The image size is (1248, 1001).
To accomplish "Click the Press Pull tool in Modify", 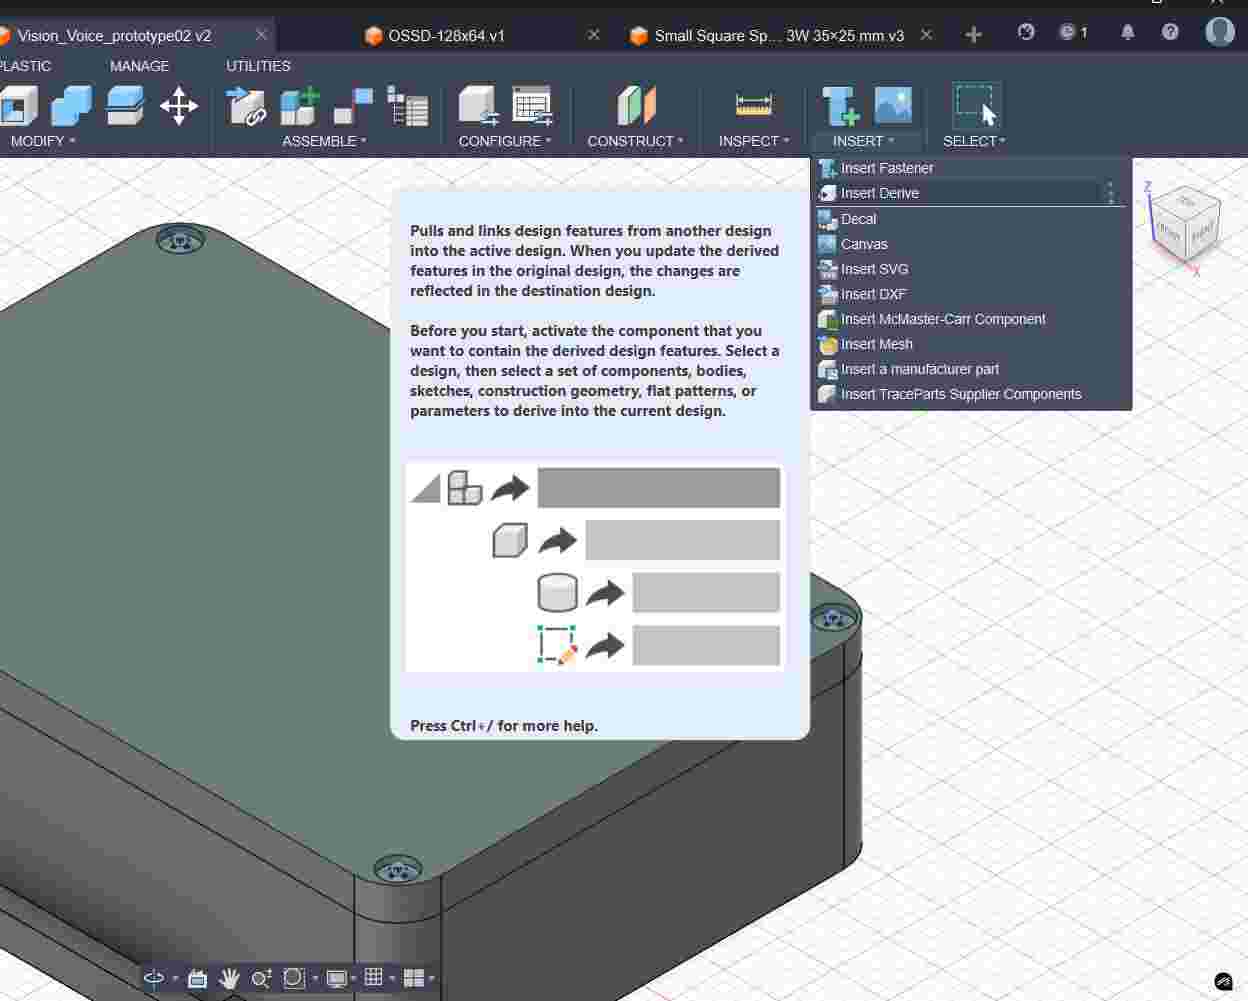I will 18,105.
